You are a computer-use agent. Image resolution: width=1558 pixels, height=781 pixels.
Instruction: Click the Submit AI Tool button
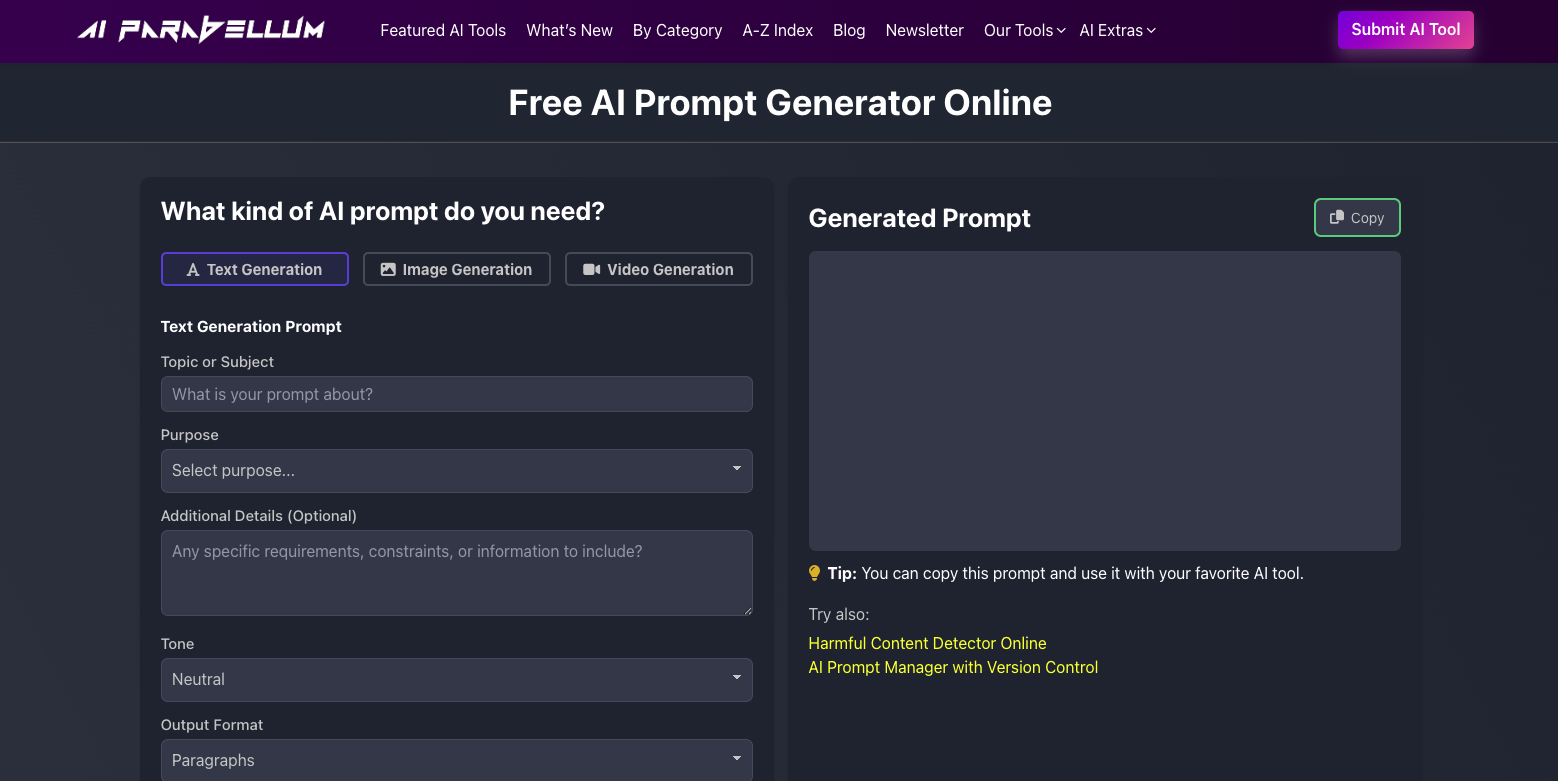[x=1405, y=29]
